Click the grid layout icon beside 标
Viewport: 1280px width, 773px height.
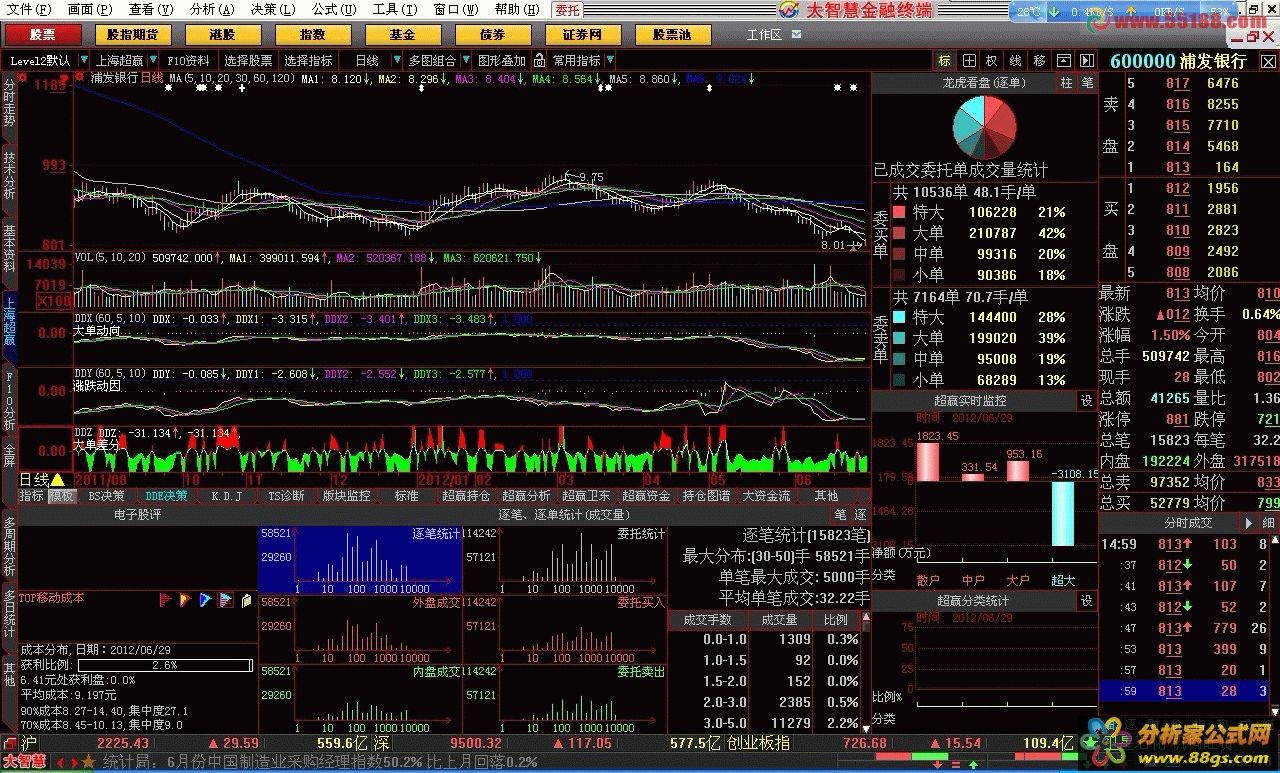(x=969, y=61)
